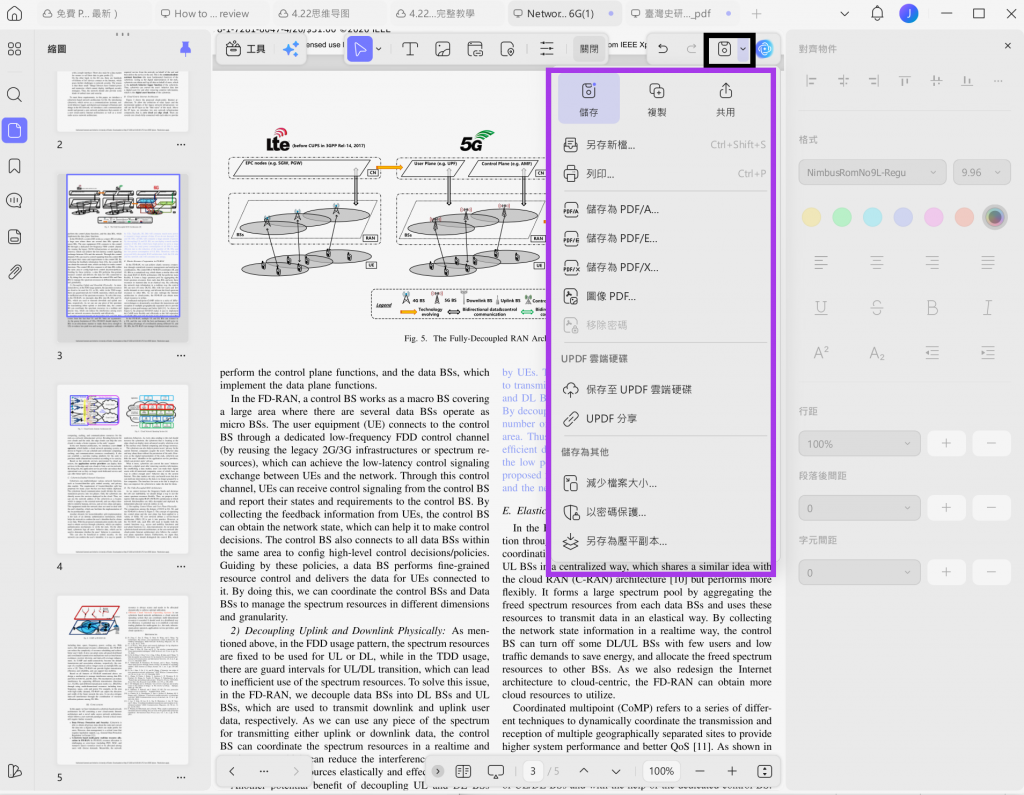Select the text insertion tool
Viewport: 1024px width, 795px height.
(409, 49)
